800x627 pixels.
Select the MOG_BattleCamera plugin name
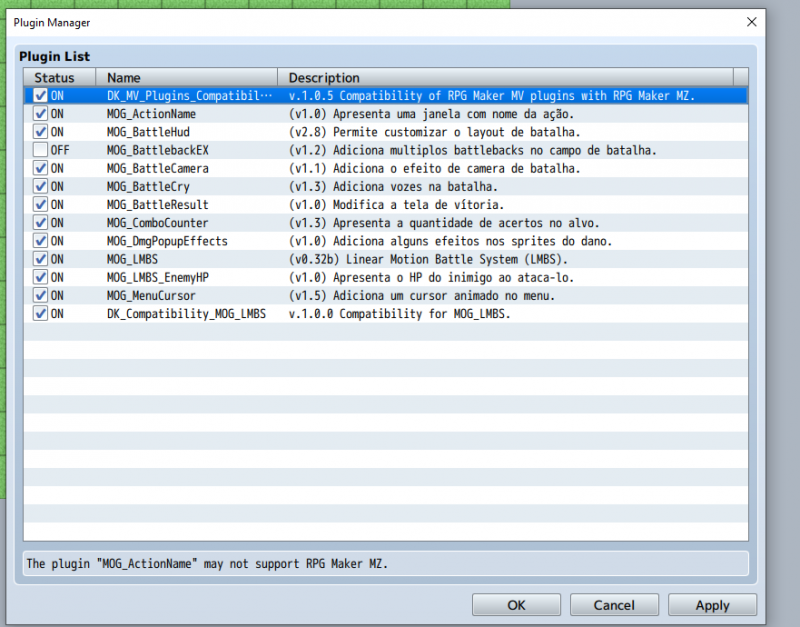point(158,168)
